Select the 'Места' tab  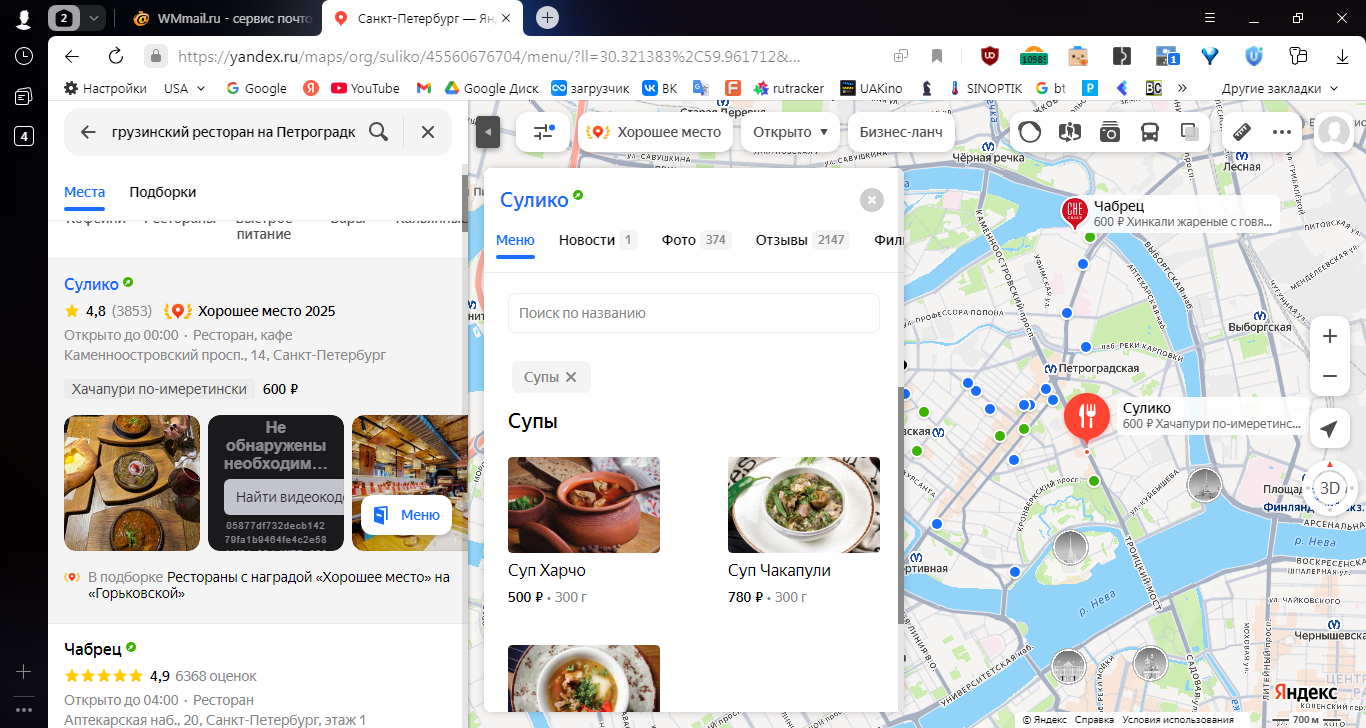pyautogui.click(x=85, y=192)
